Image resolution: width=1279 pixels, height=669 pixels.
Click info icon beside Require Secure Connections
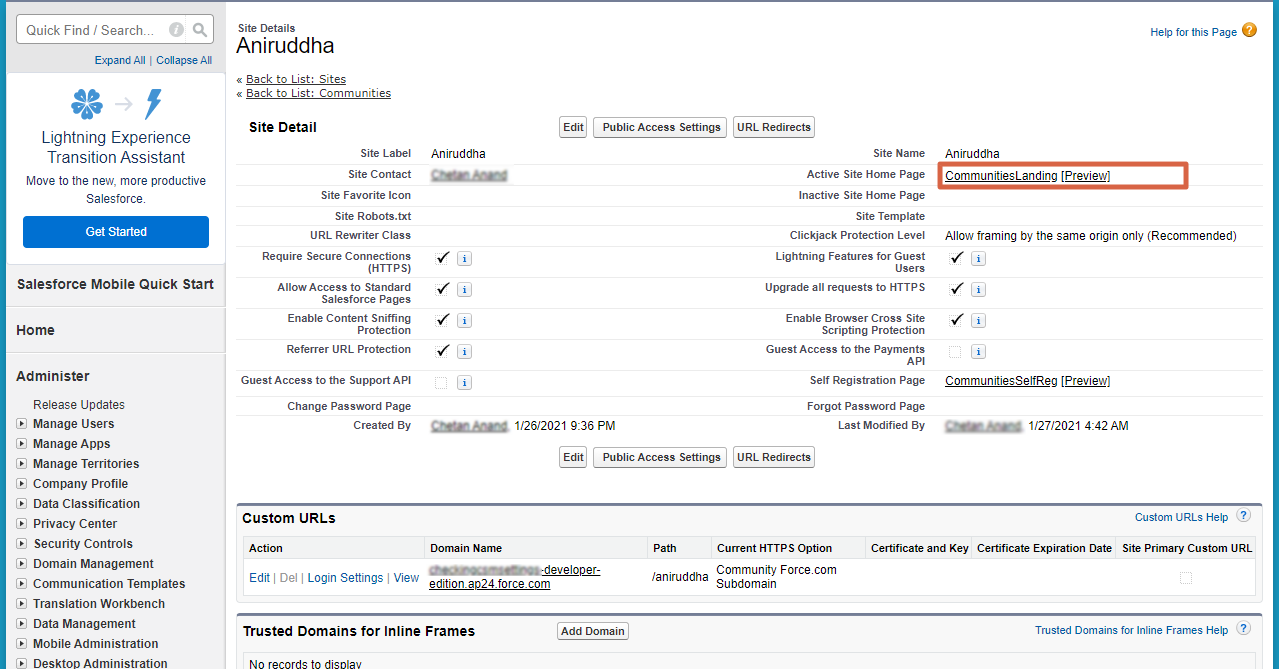(464, 258)
